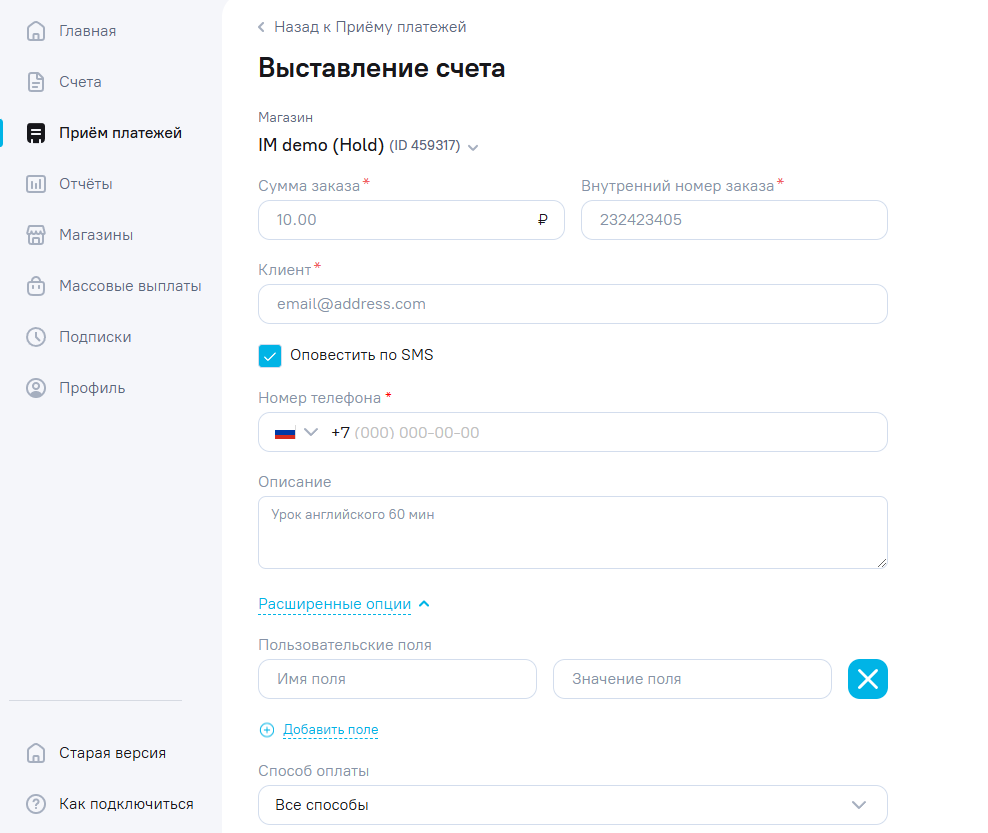Click the Номер телефона input
988x833 pixels.
coord(573,432)
